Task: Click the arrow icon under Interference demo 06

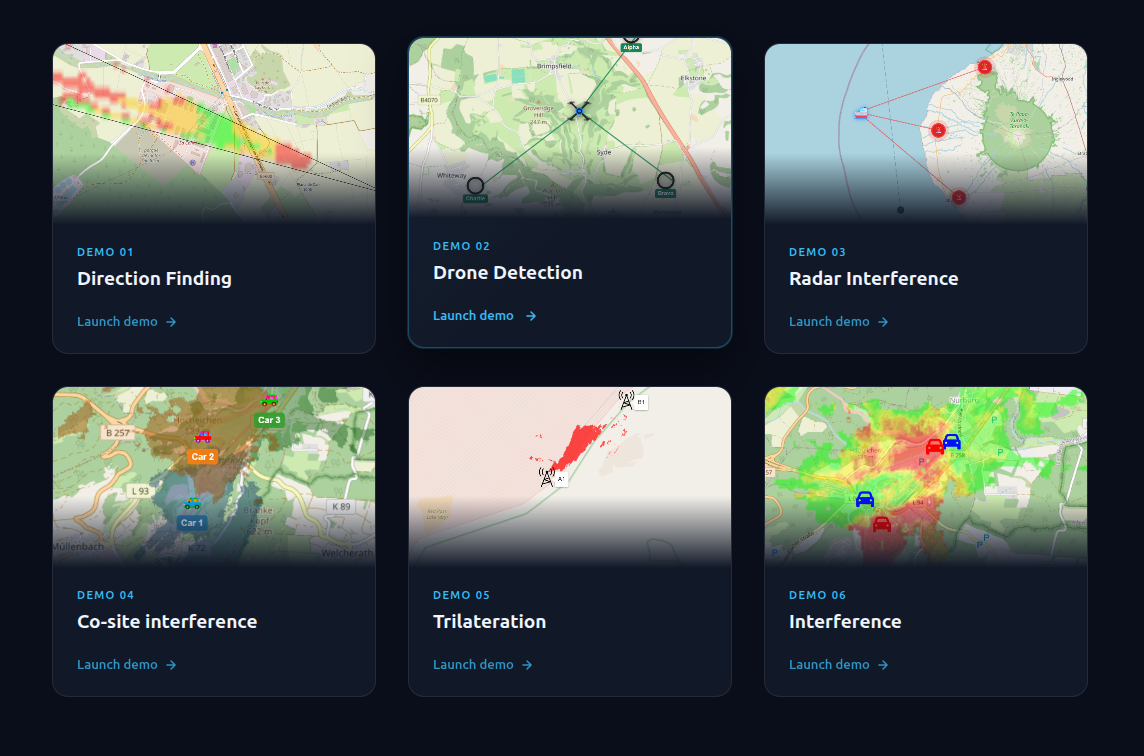Action: (x=883, y=665)
